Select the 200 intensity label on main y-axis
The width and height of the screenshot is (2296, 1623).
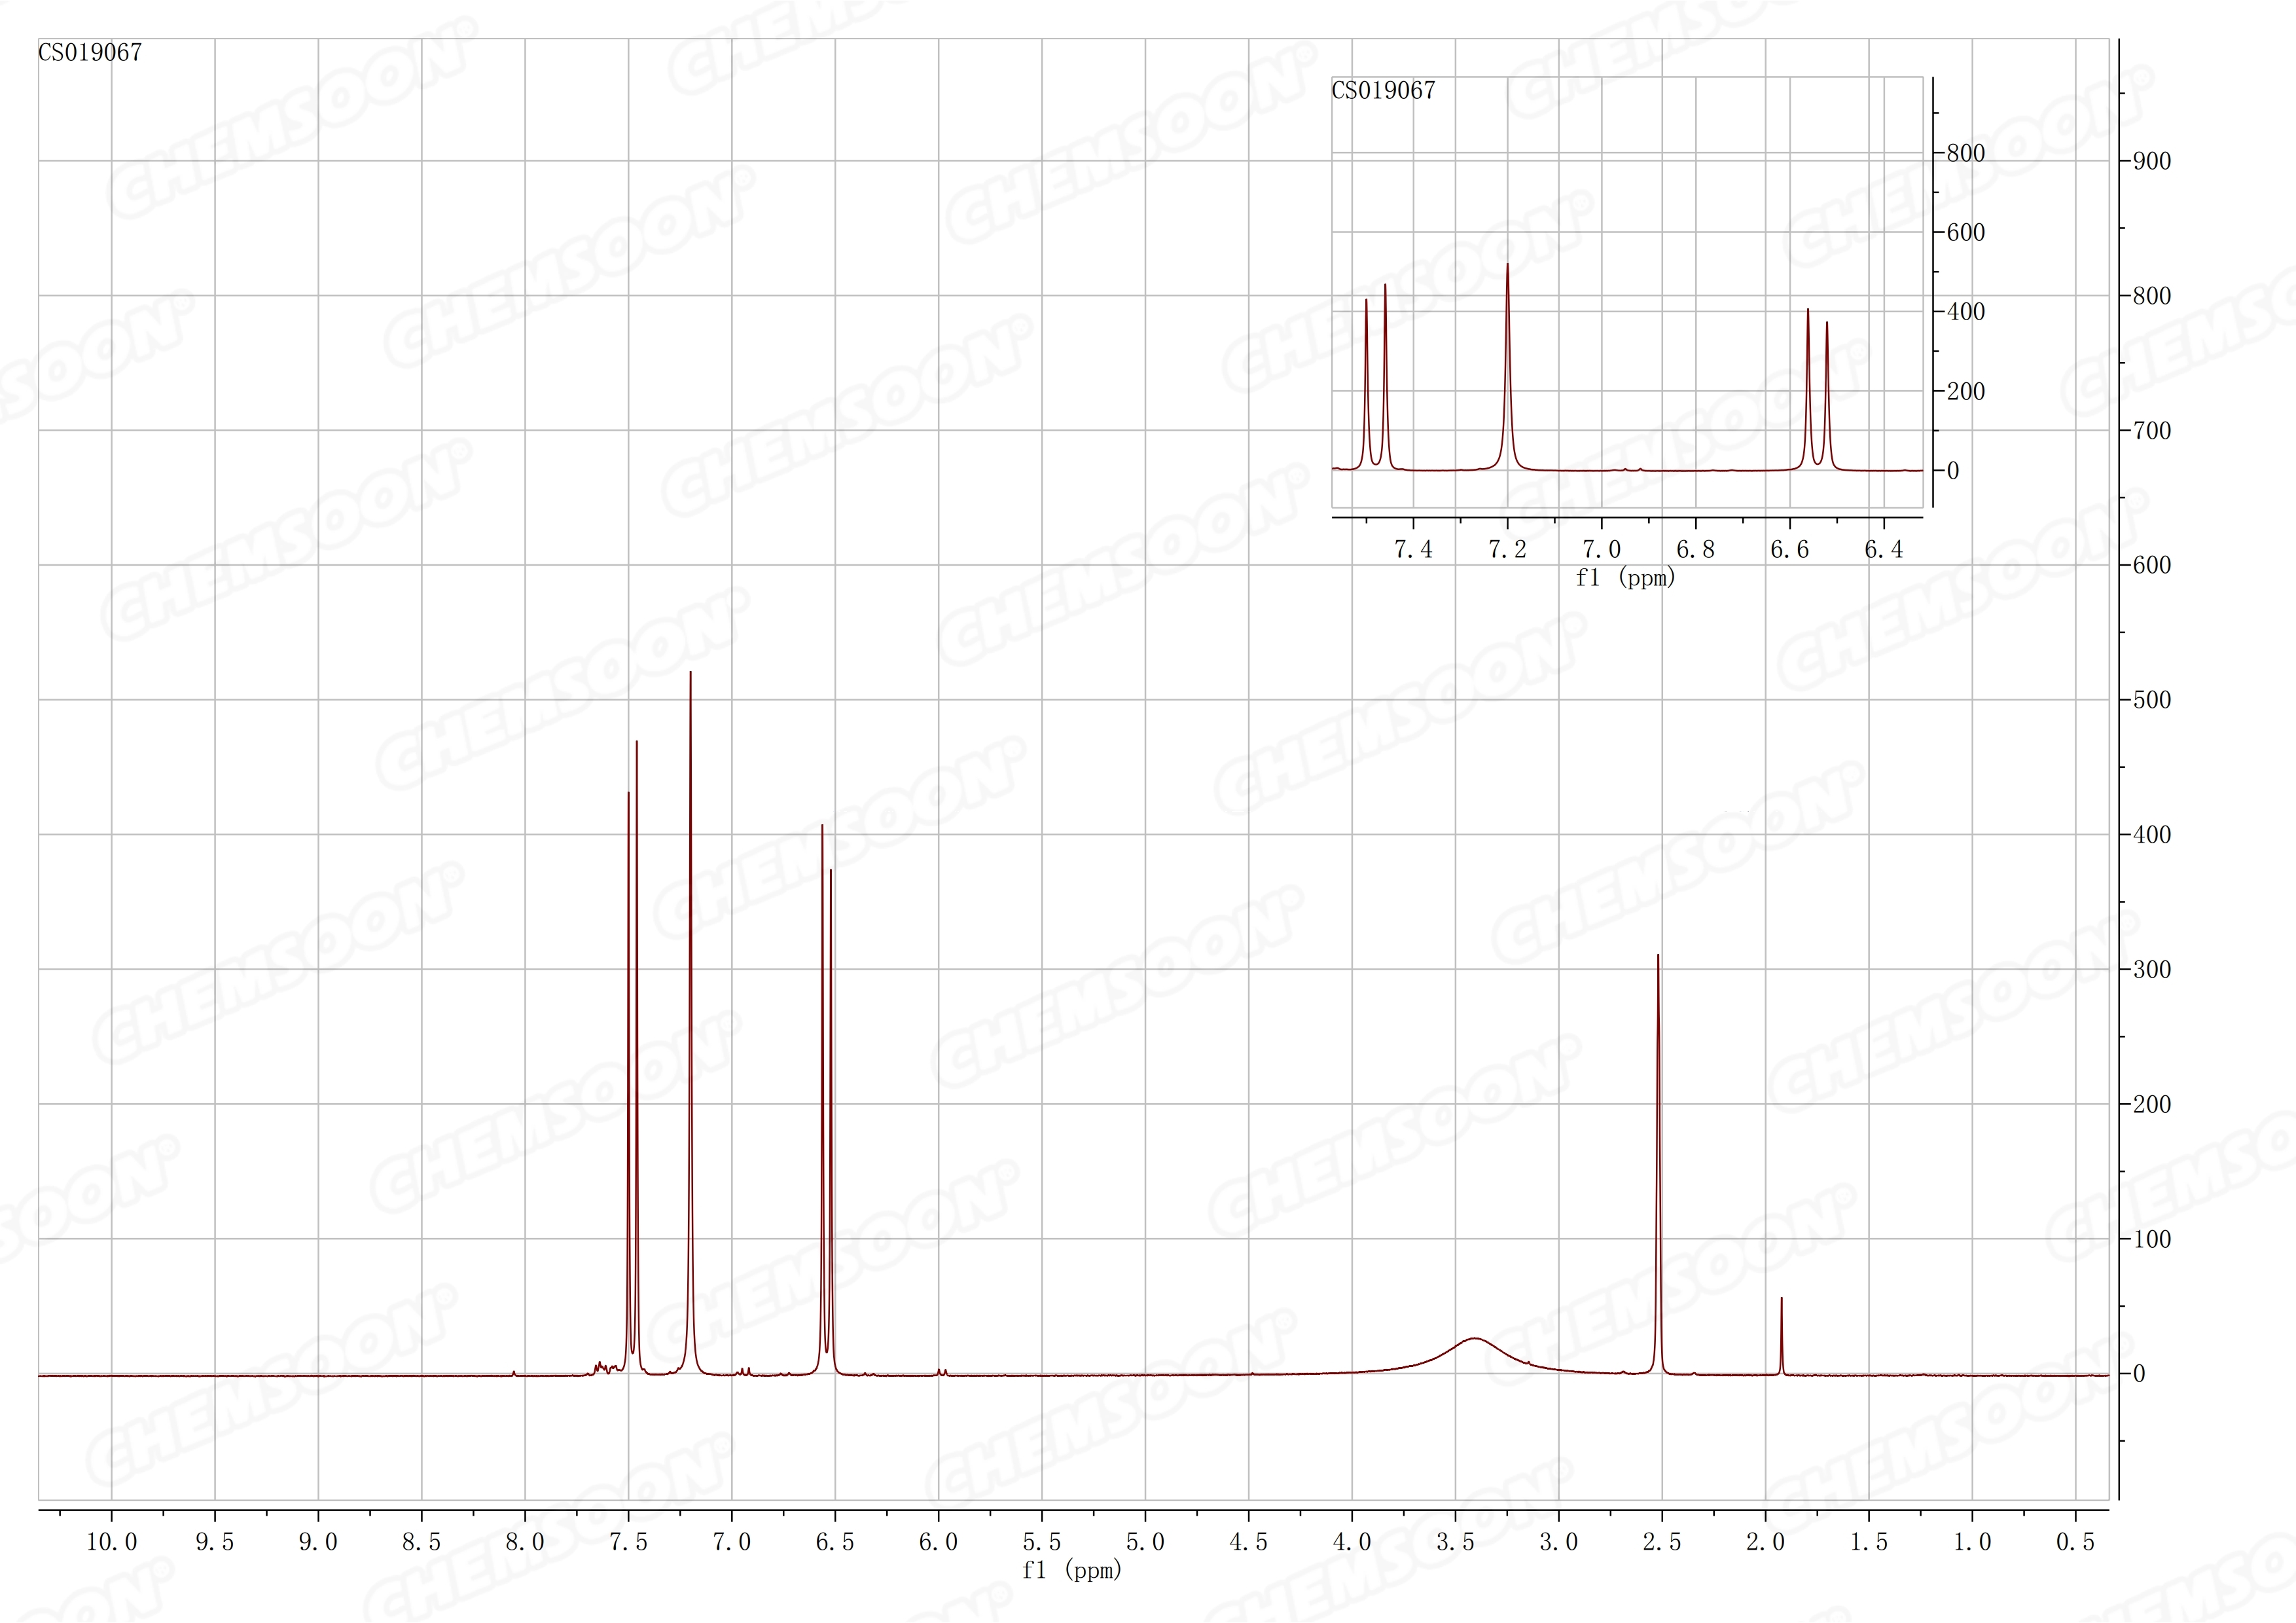coord(2152,1104)
